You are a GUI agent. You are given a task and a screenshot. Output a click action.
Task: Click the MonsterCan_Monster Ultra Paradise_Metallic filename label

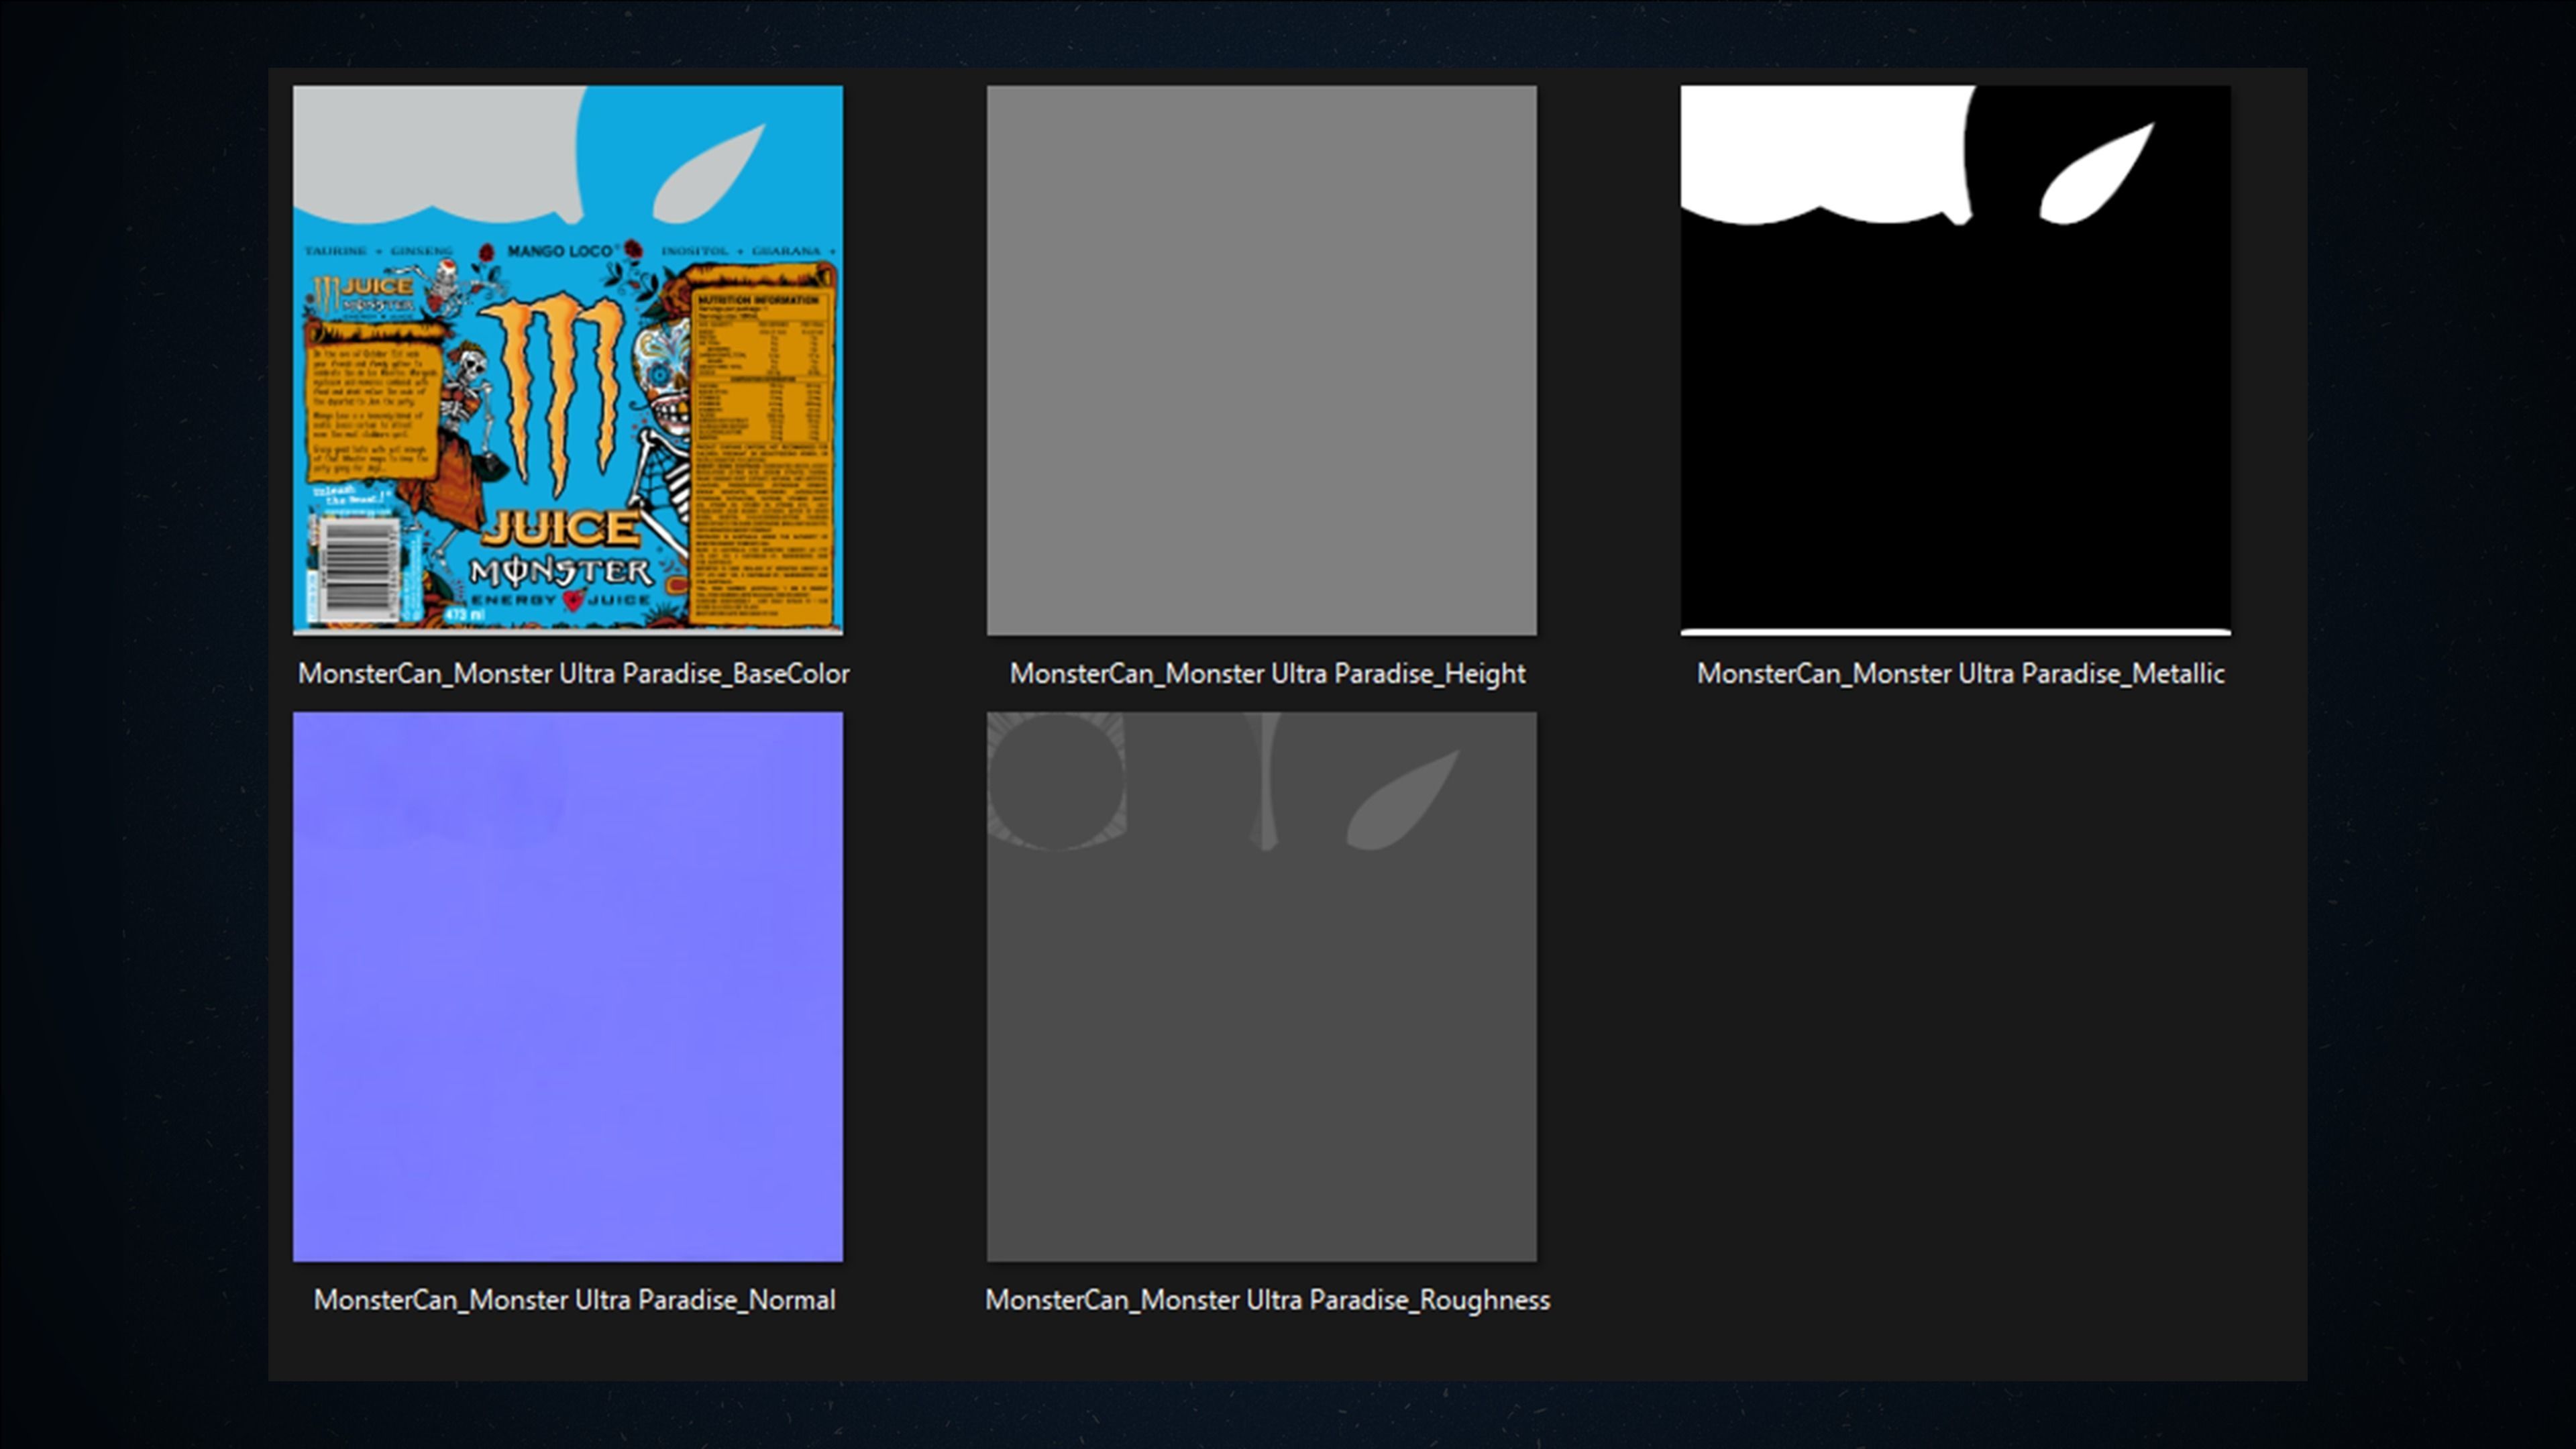pyautogui.click(x=1960, y=673)
